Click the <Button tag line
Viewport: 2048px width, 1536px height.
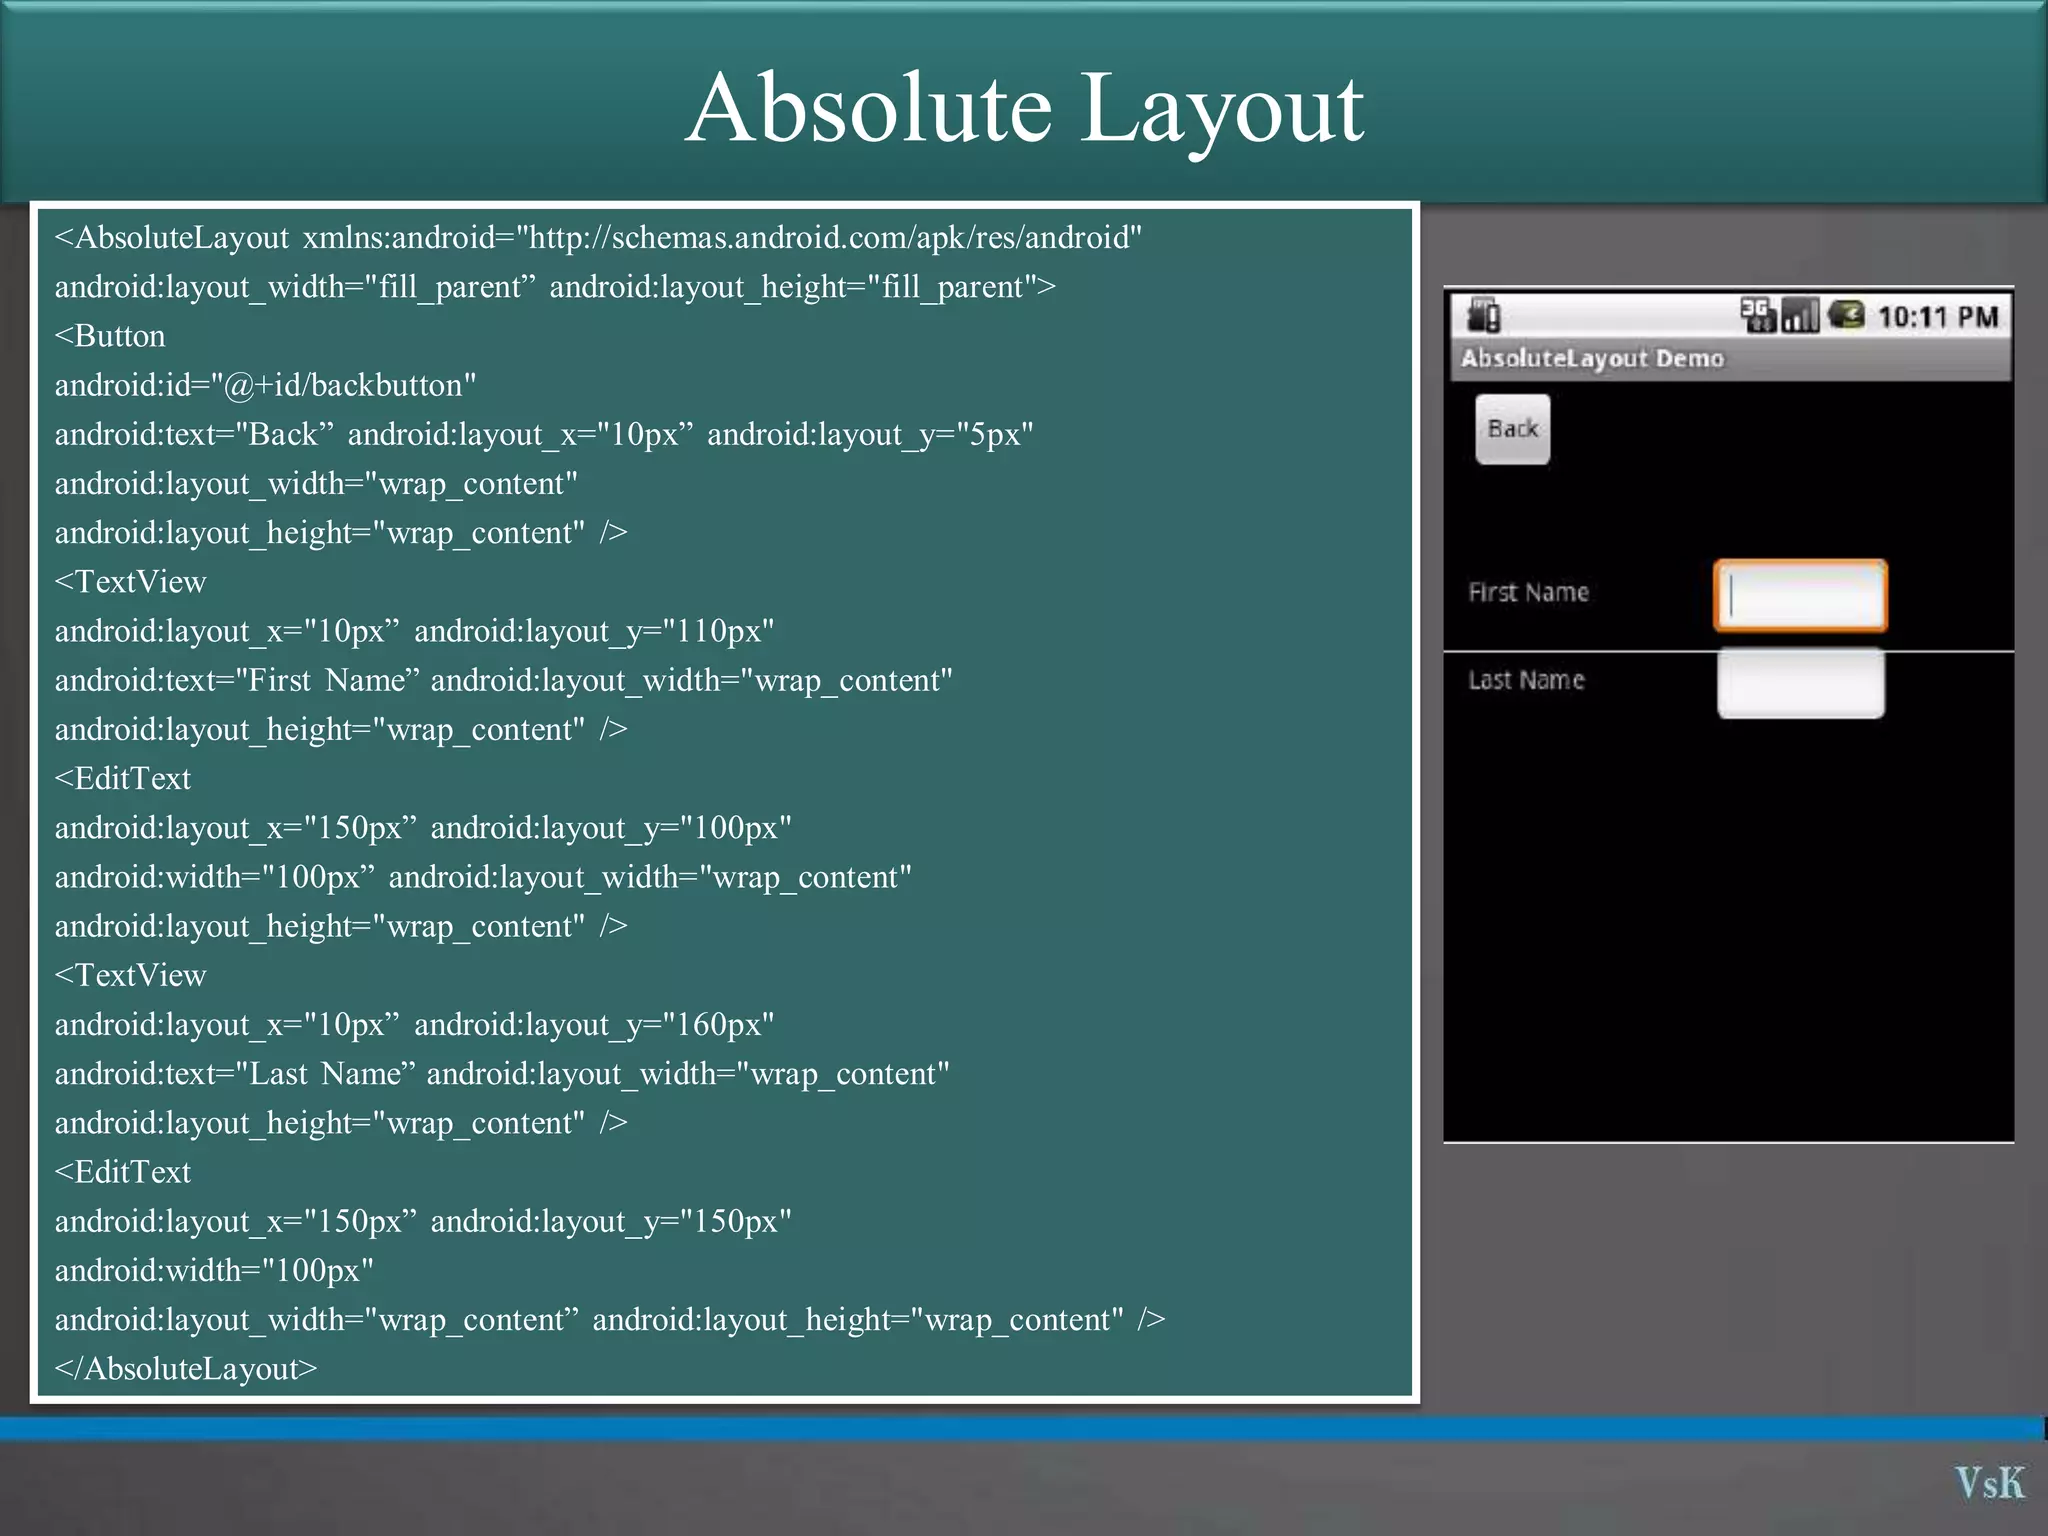(110, 336)
